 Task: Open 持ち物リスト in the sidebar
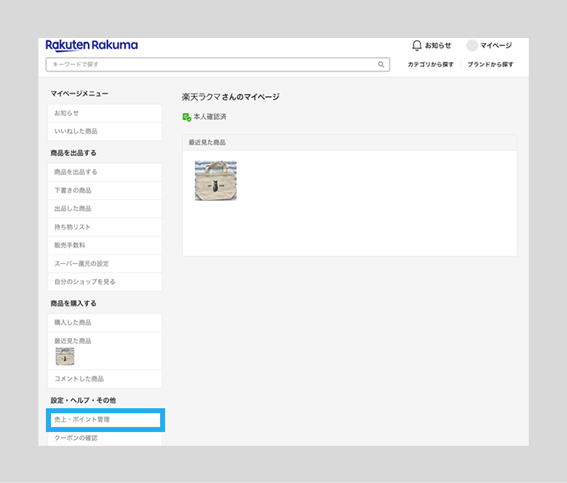pyautogui.click(x=105, y=227)
